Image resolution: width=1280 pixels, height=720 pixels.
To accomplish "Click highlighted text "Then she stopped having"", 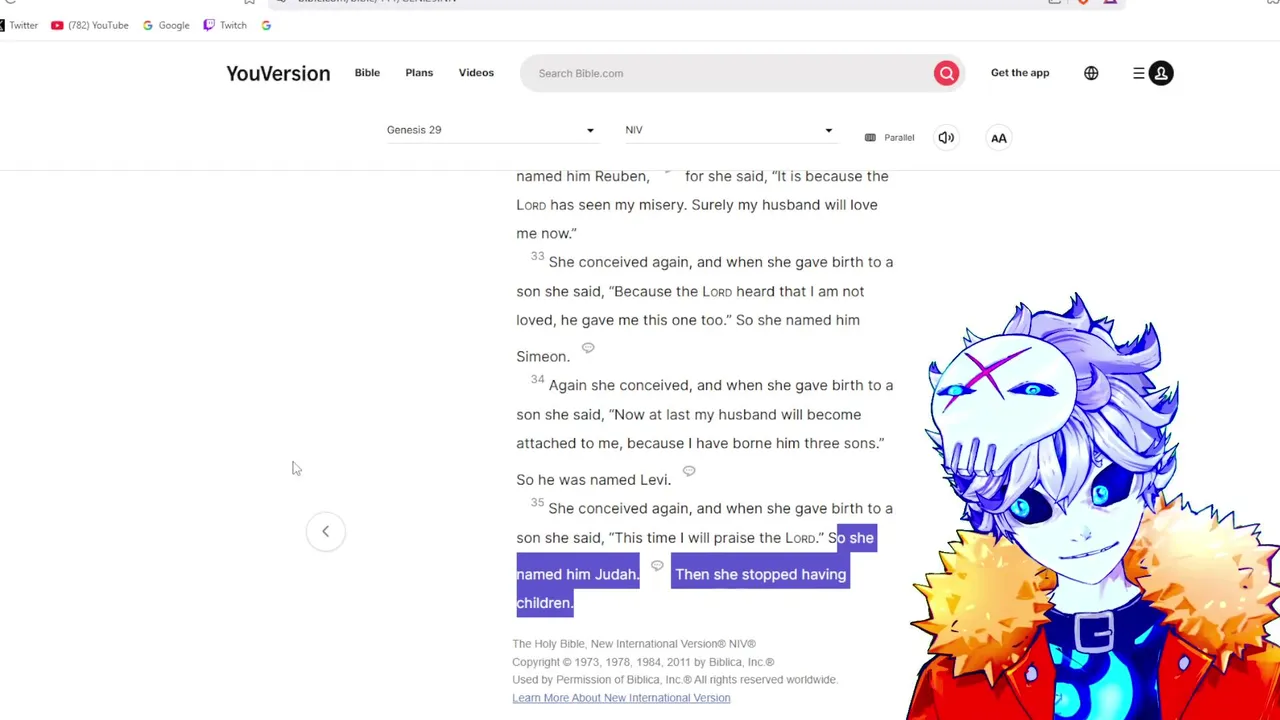I will tap(760, 574).
